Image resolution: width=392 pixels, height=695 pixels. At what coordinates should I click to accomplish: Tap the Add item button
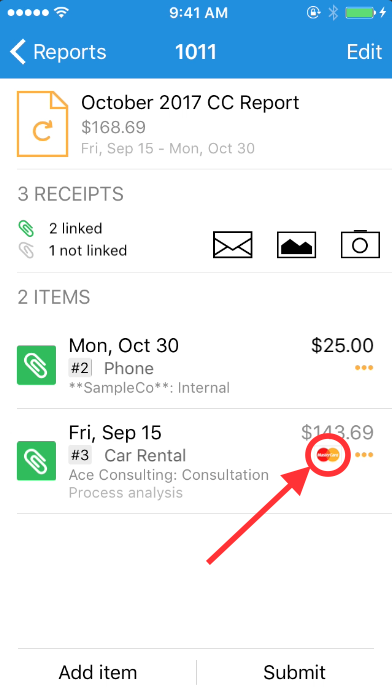click(98, 672)
